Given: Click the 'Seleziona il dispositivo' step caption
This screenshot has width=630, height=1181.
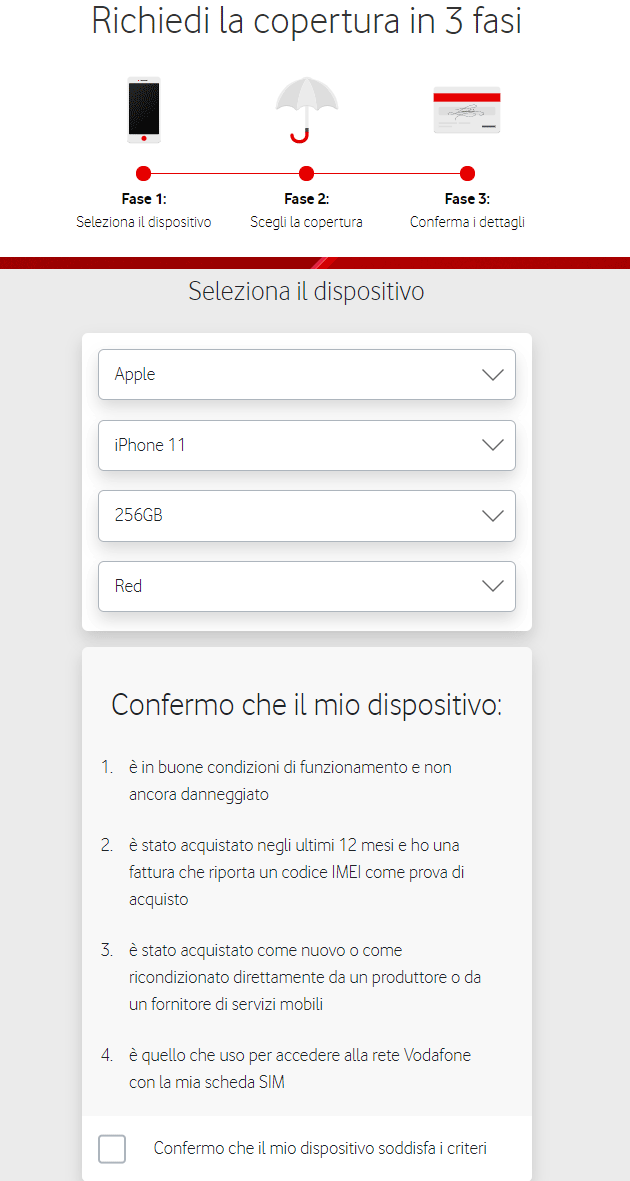Looking at the screenshot, I should 143,222.
